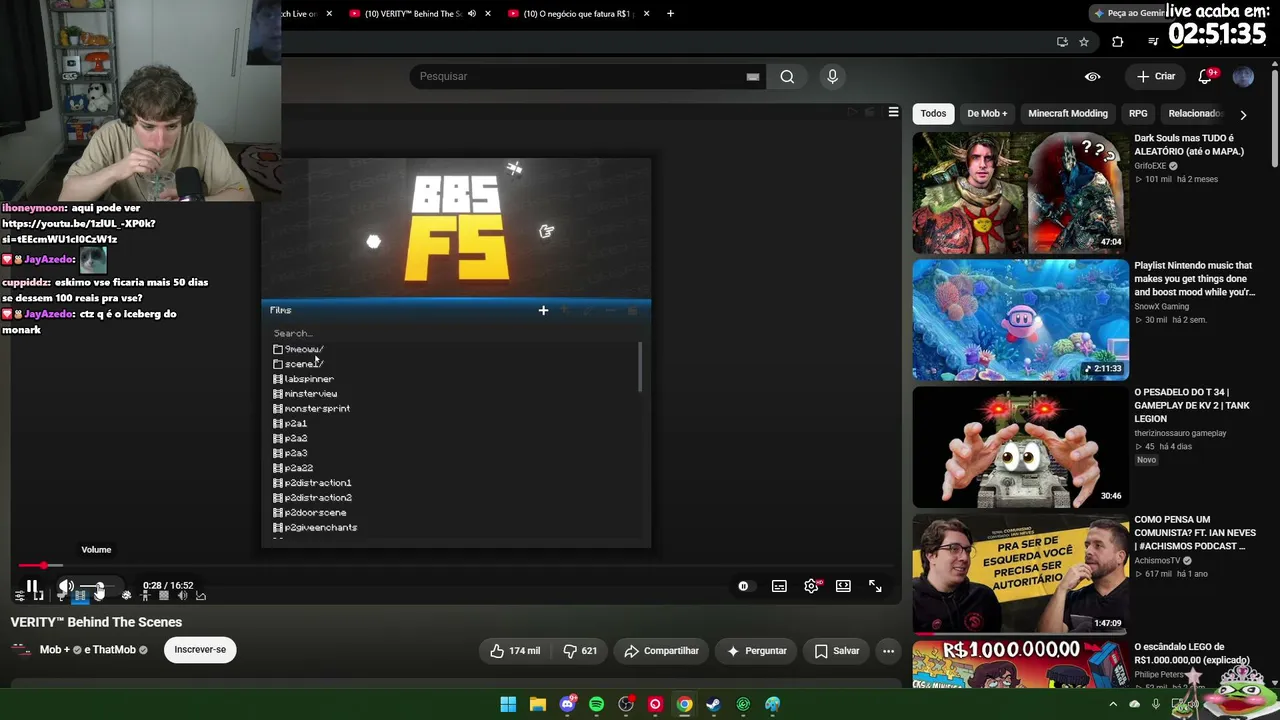Open the GrifoEXE channel name
The image size is (1280, 720).
click(1150, 166)
